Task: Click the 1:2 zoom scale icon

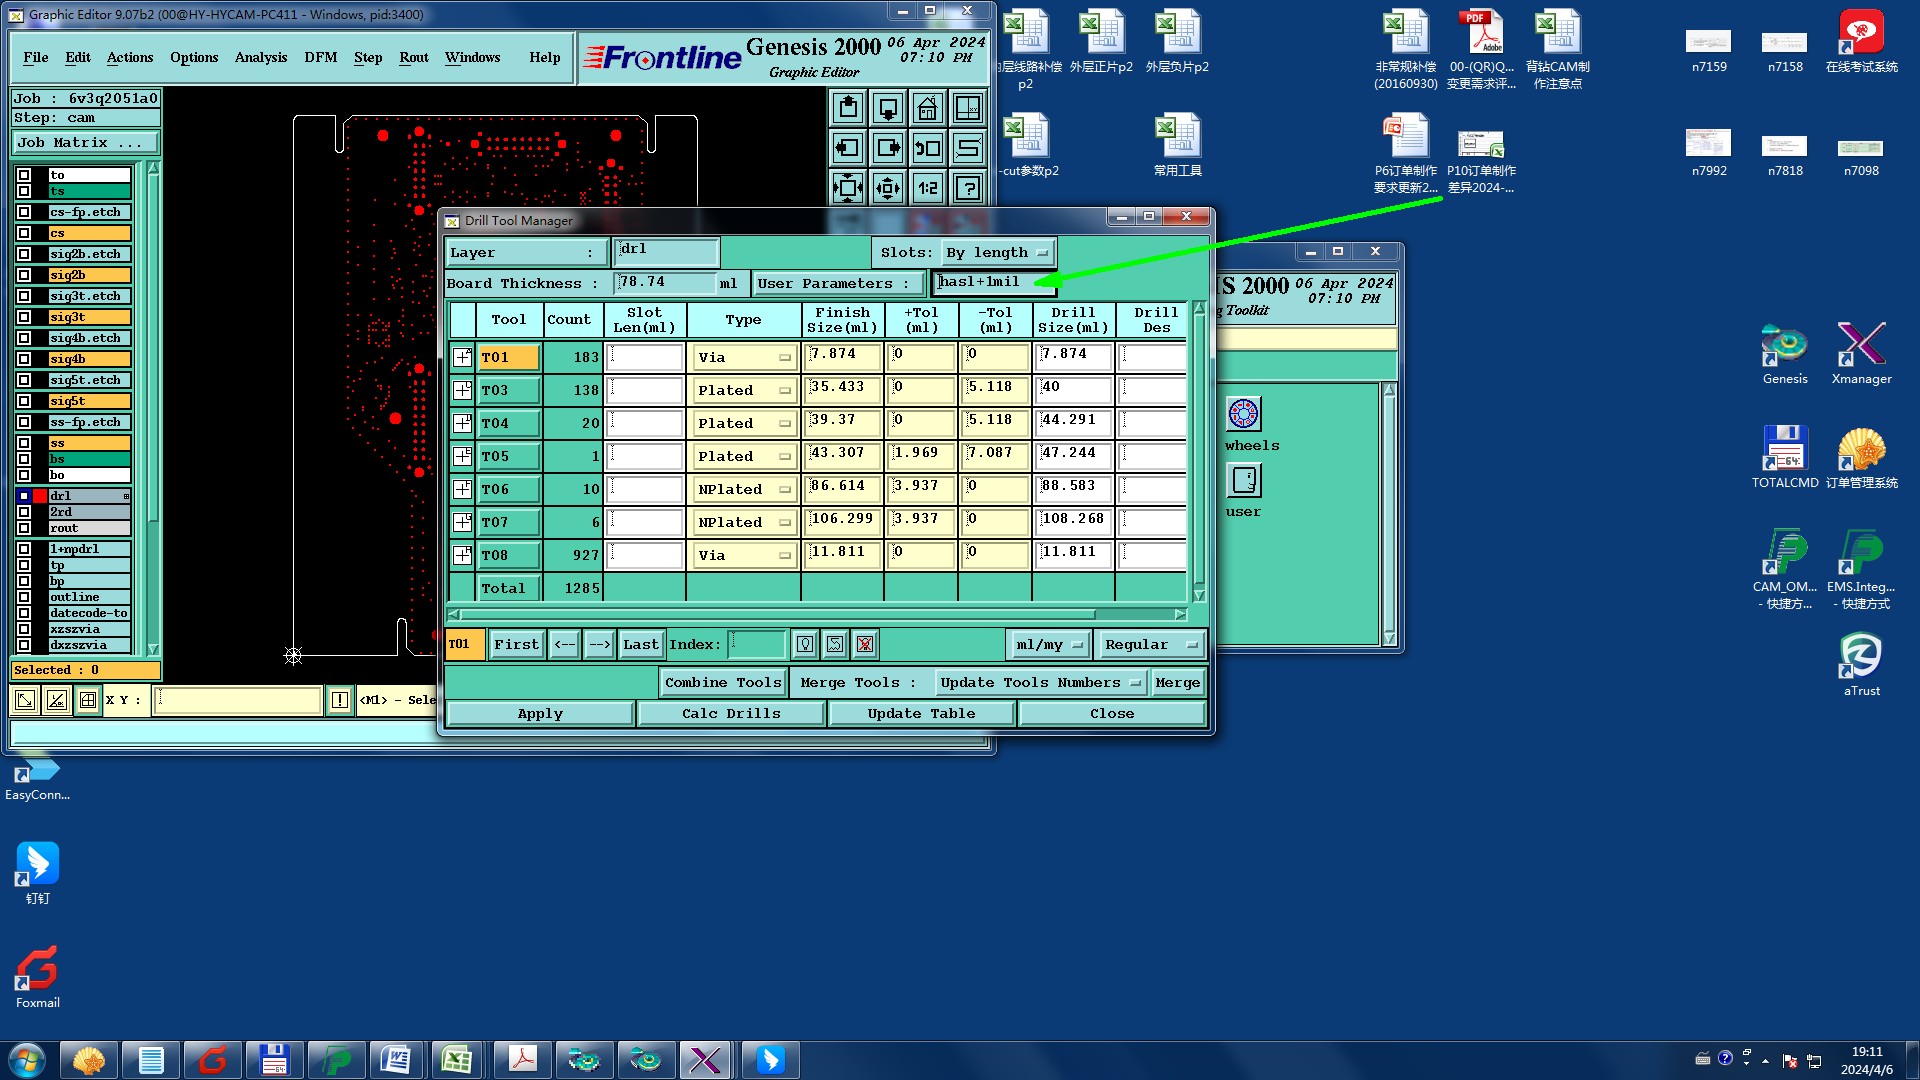Action: click(927, 187)
